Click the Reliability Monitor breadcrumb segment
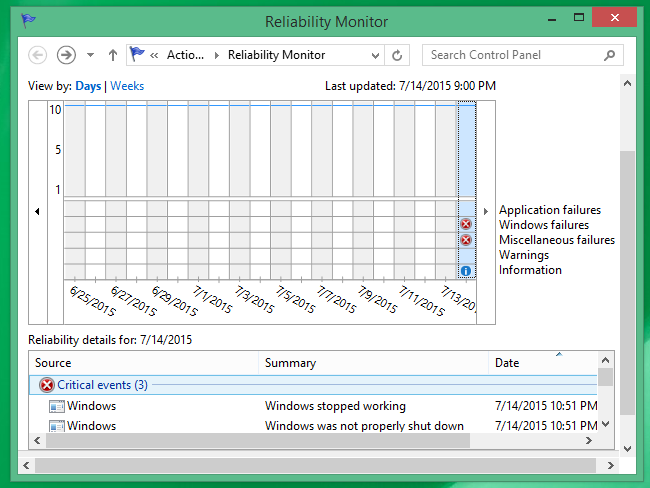650x488 pixels. point(276,55)
